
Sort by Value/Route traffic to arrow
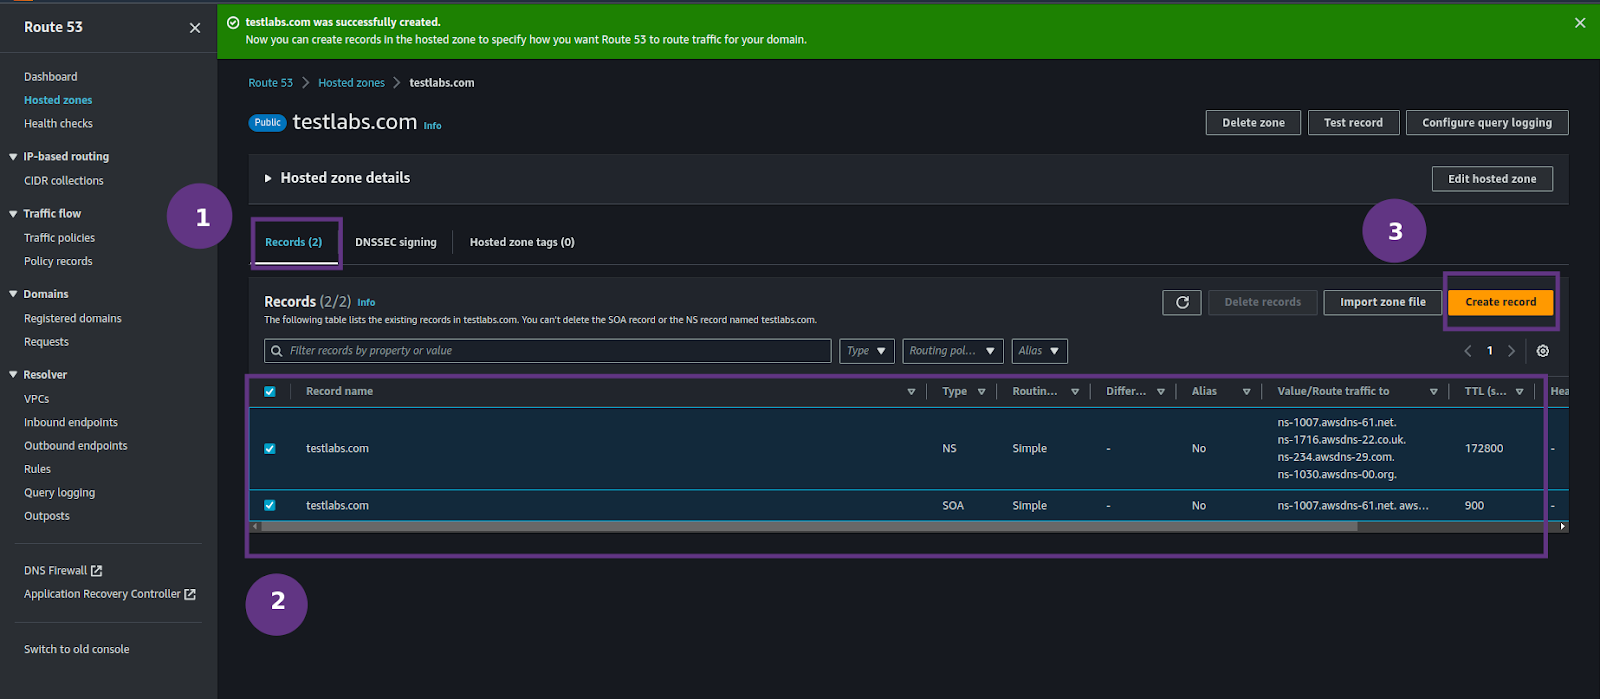(x=1433, y=392)
